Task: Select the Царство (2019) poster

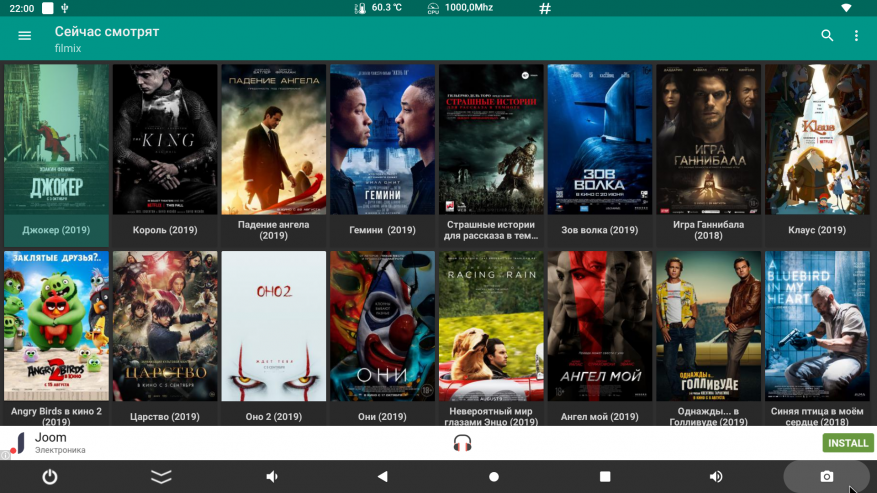Action: pos(165,326)
